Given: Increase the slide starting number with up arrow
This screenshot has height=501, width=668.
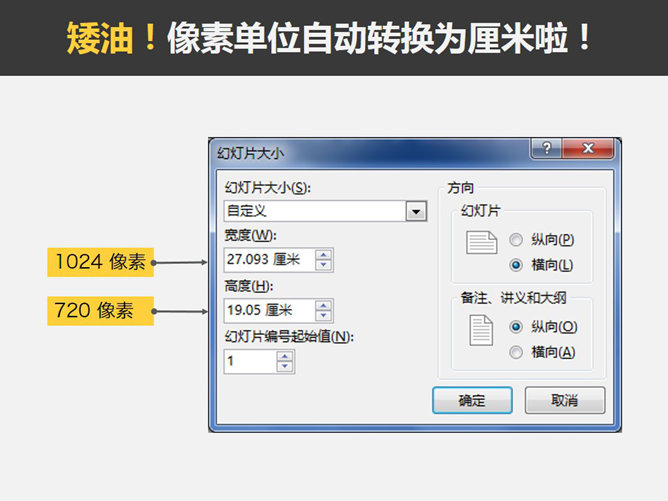Looking at the screenshot, I should pos(285,355).
